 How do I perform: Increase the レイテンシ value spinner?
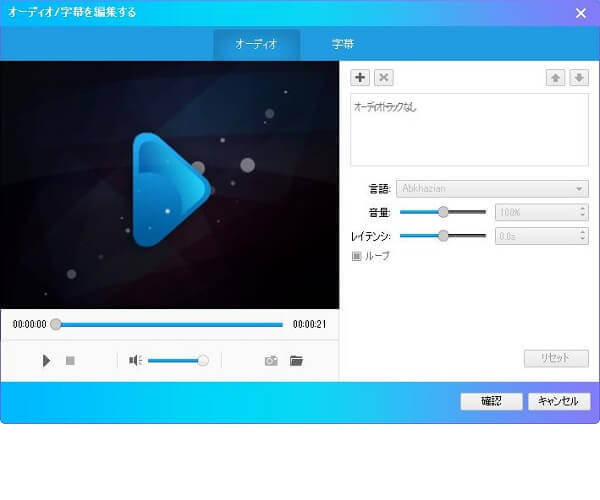pyautogui.click(x=582, y=232)
